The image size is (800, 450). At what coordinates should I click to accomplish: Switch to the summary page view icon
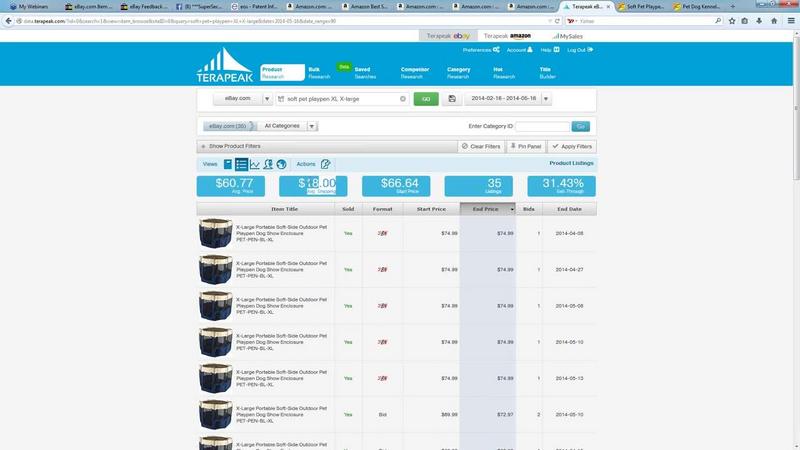click(x=228, y=164)
